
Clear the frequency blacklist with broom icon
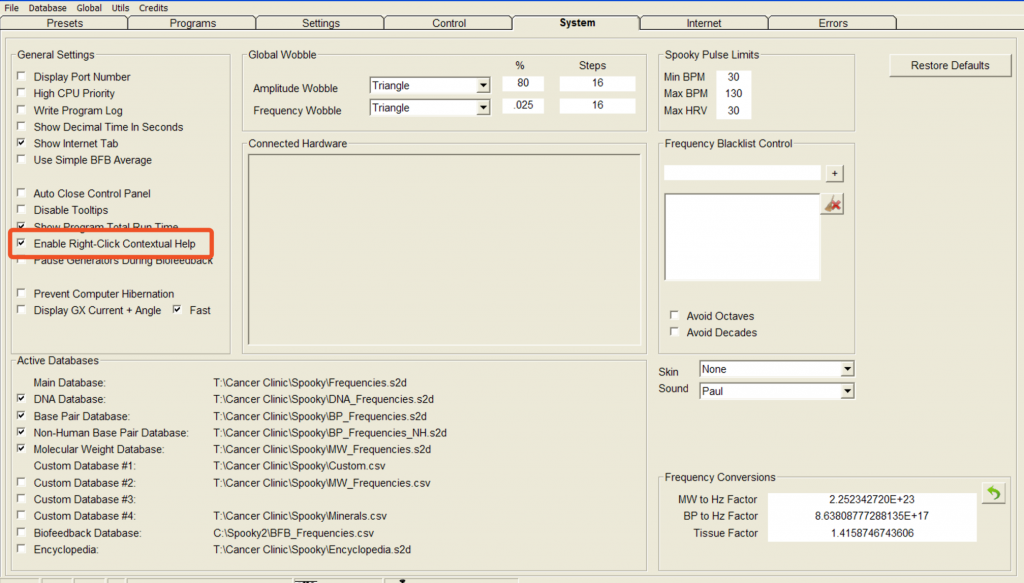pyautogui.click(x=832, y=204)
